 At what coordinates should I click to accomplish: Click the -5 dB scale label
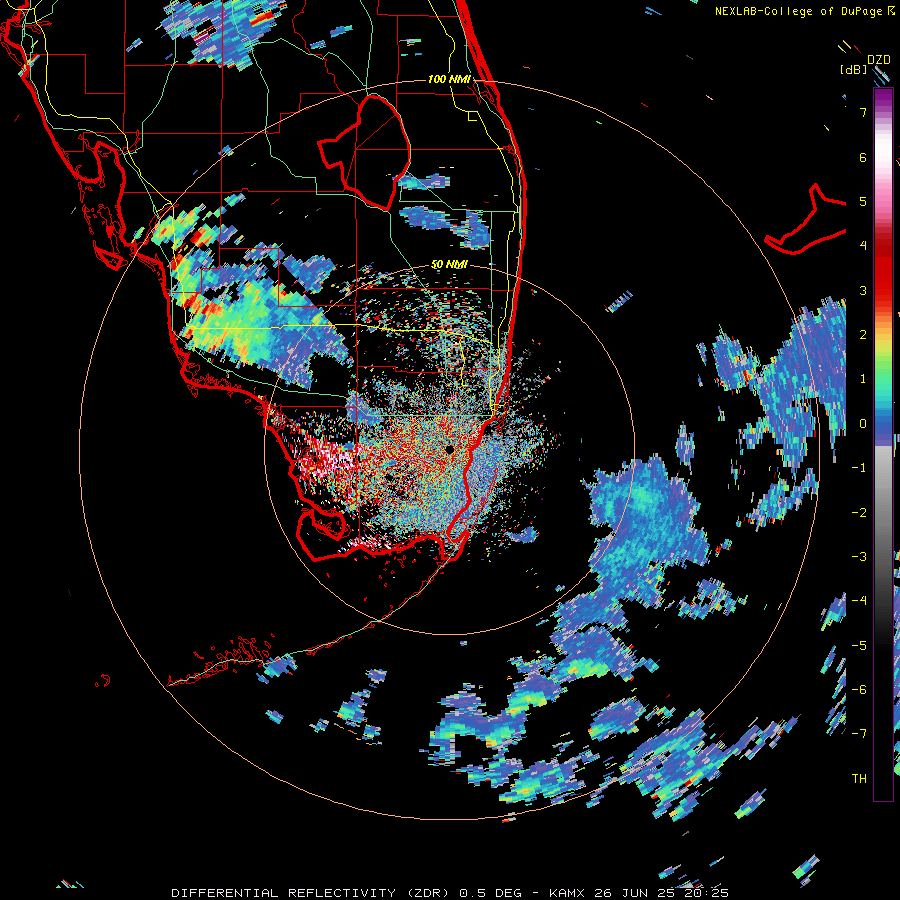859,646
